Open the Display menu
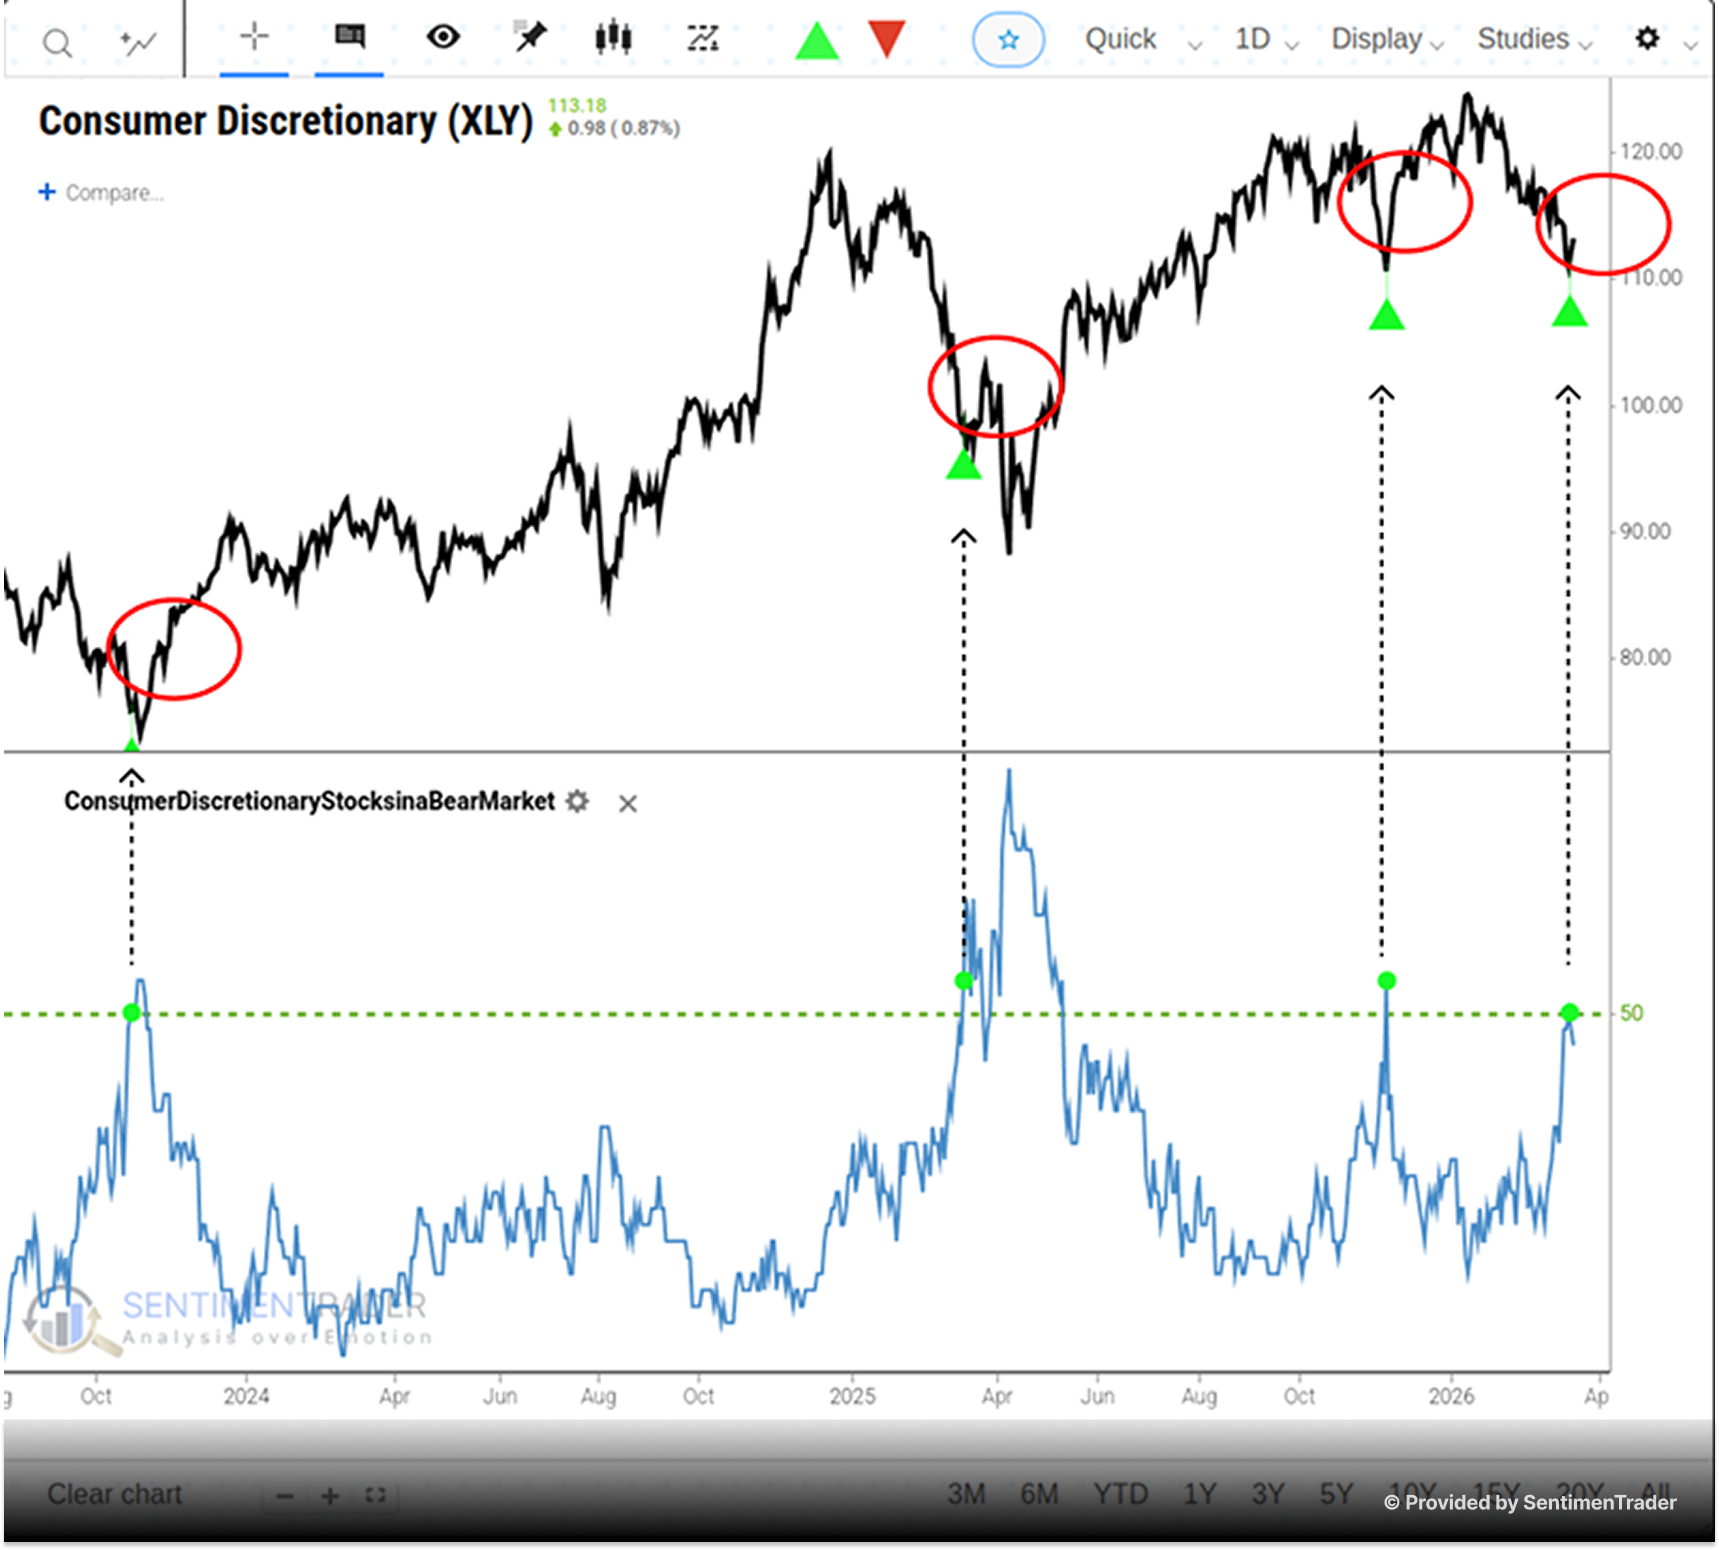This screenshot has height=1550, width=1719. click(1386, 40)
